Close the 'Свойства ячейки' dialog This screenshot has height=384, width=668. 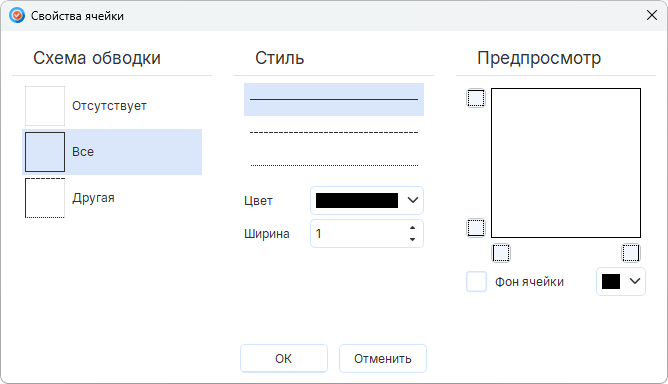[x=651, y=15]
